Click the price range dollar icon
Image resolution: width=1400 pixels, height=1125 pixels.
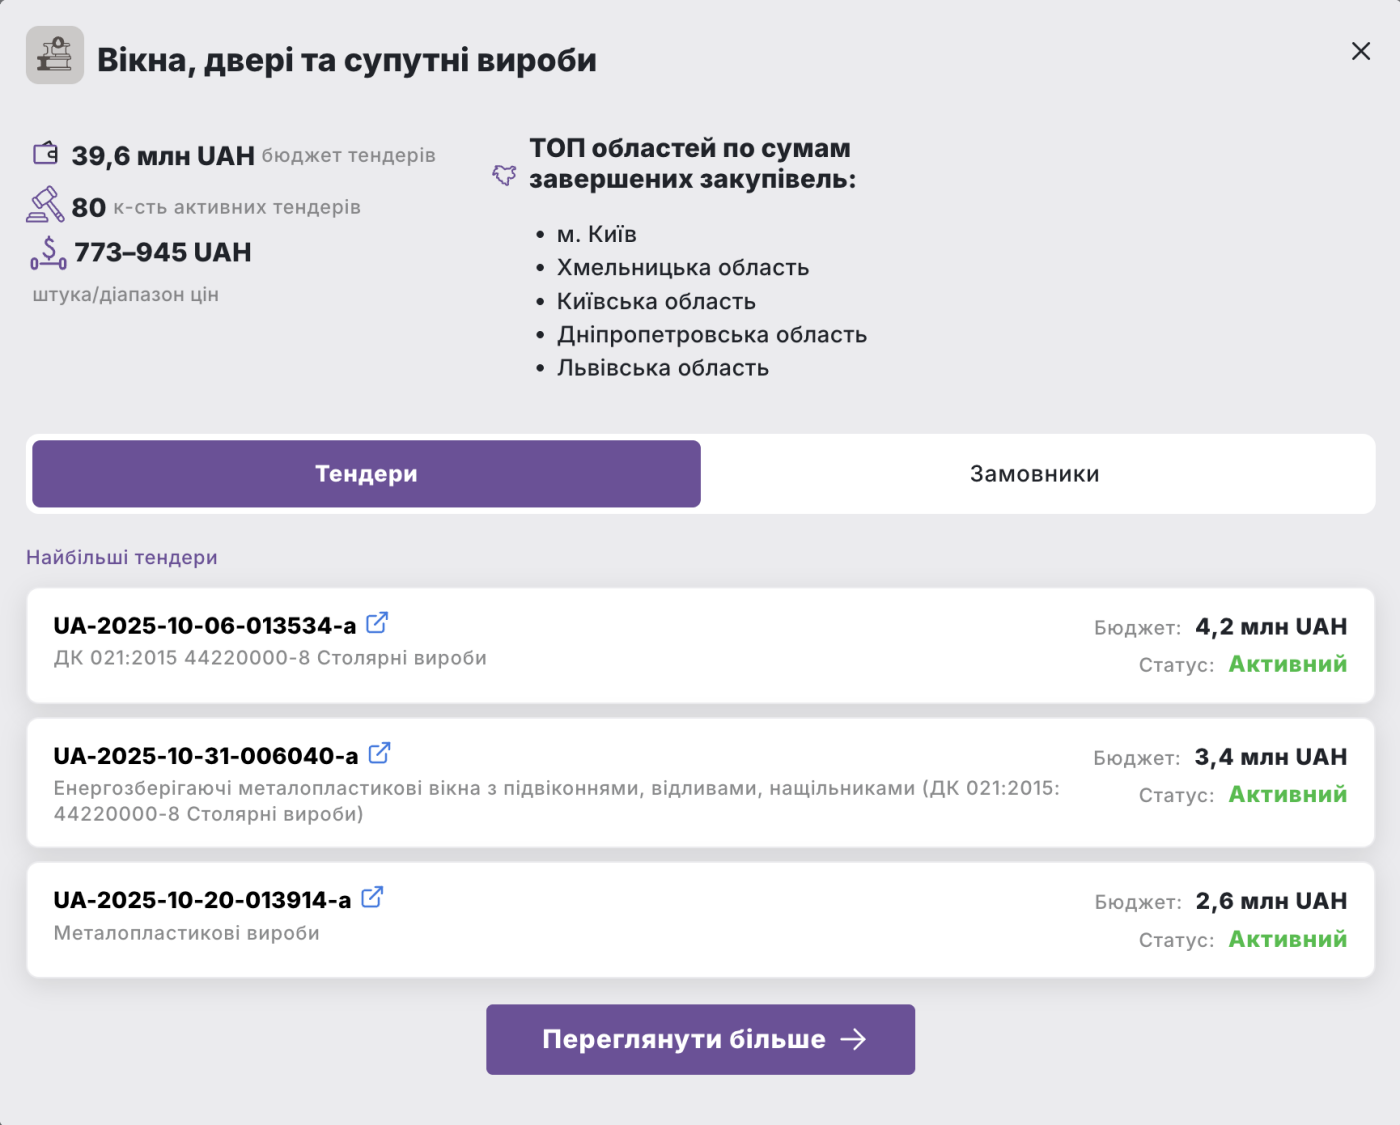click(x=48, y=252)
